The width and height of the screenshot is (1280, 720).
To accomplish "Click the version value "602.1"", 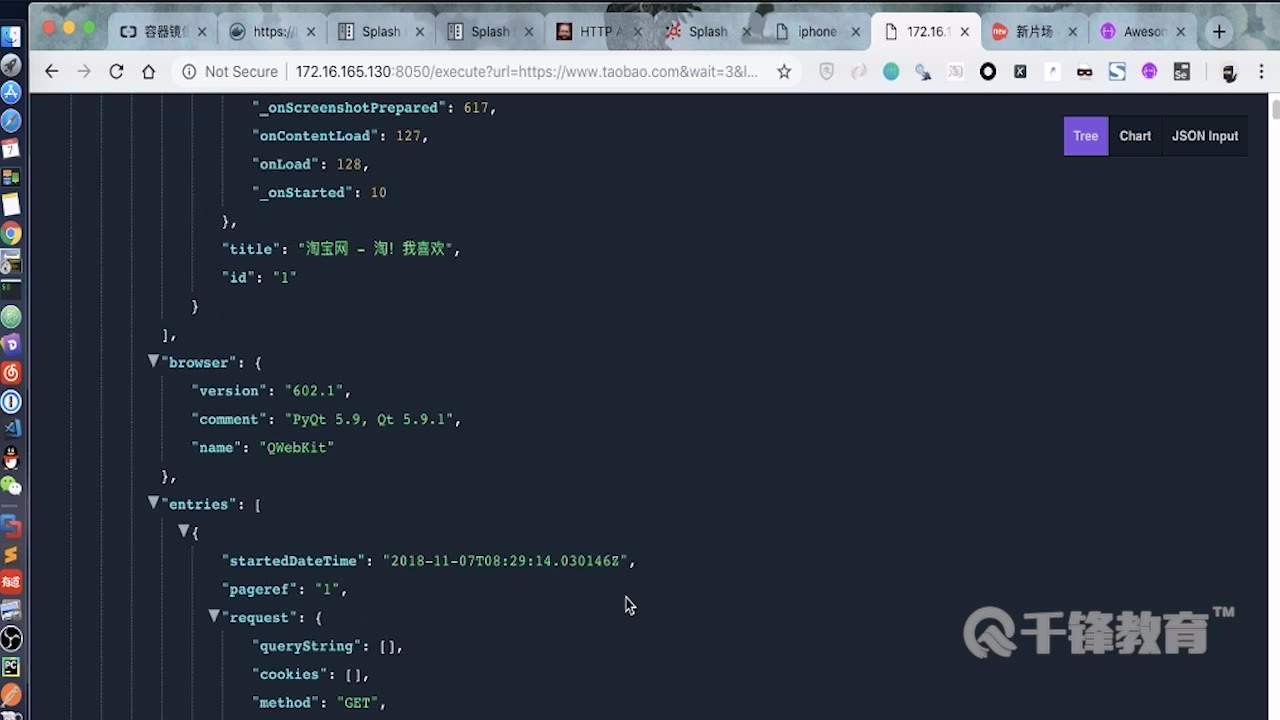I will [314, 390].
